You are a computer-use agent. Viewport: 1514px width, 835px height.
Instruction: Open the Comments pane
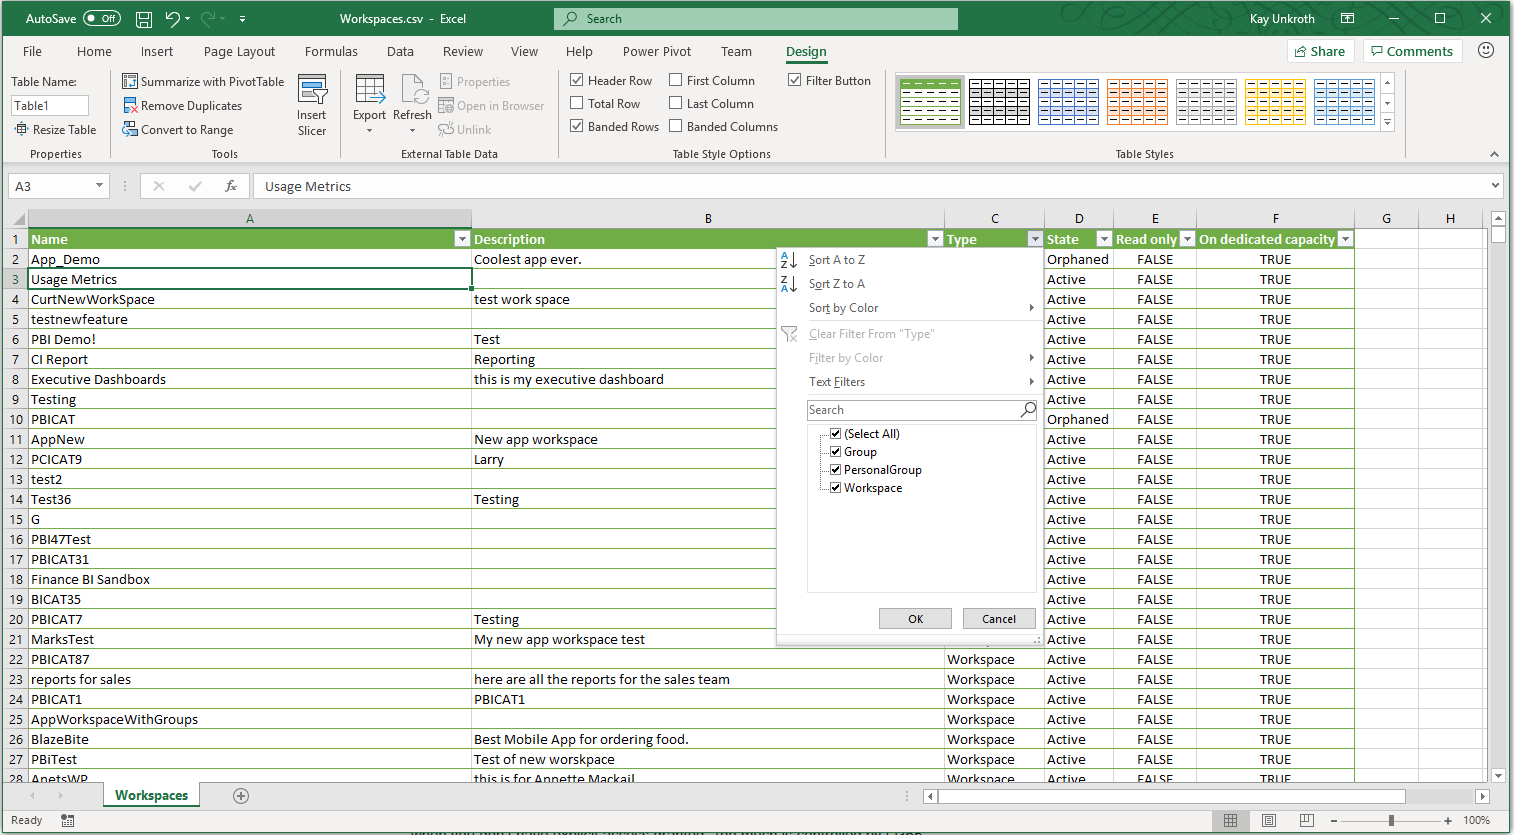click(1412, 50)
